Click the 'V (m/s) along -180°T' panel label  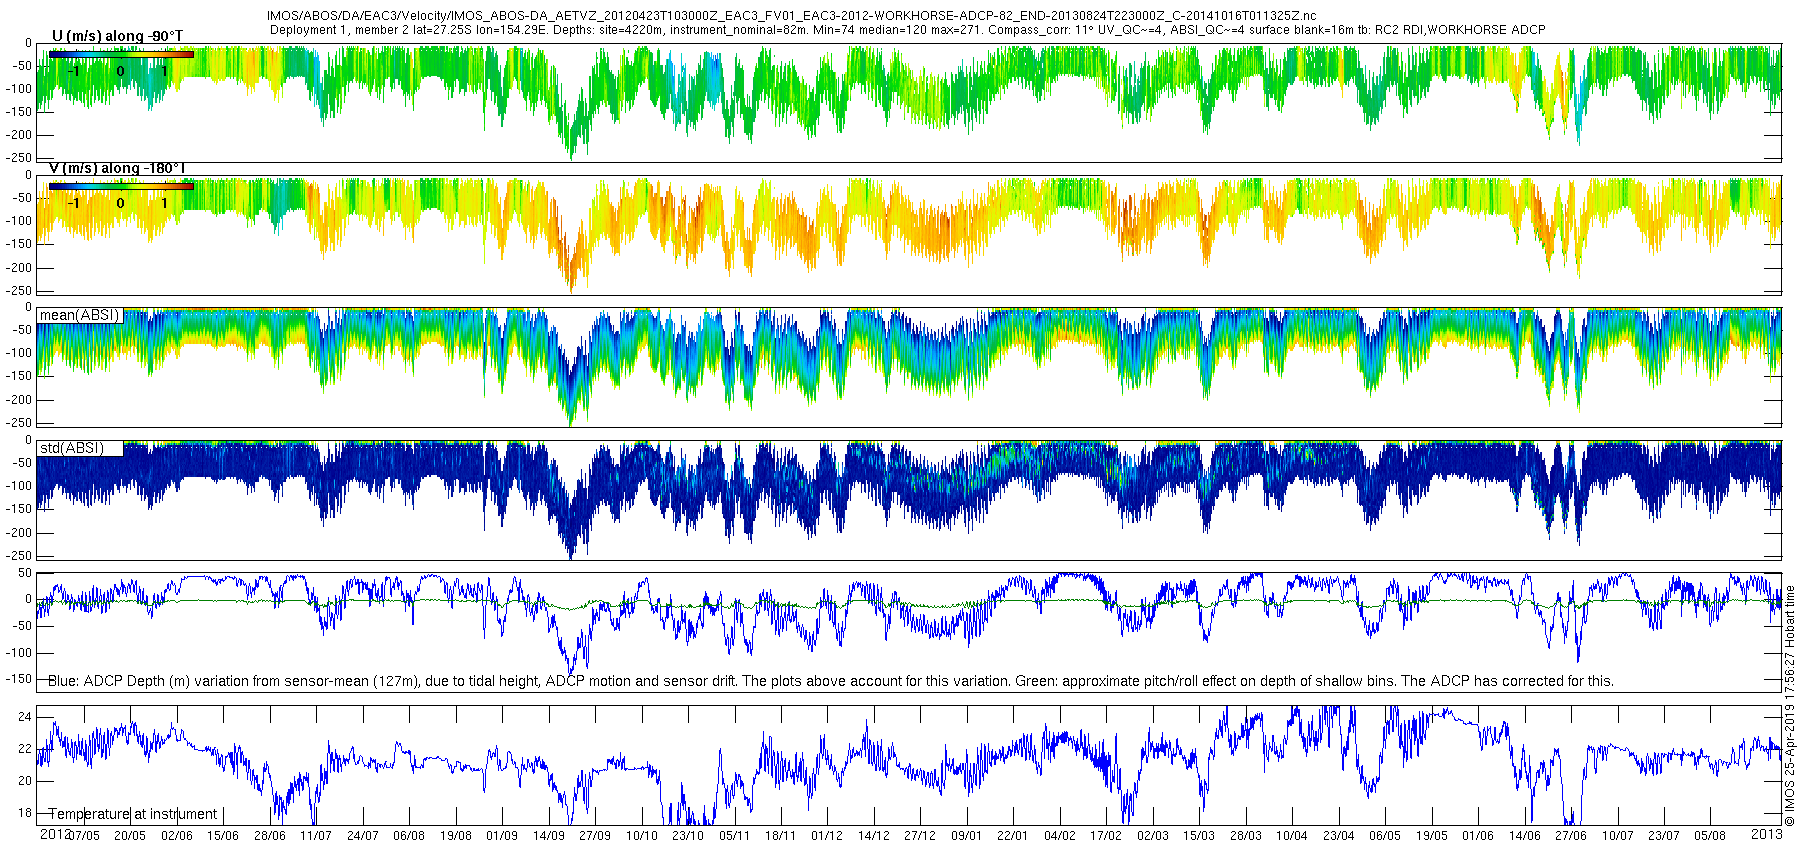tap(117, 168)
